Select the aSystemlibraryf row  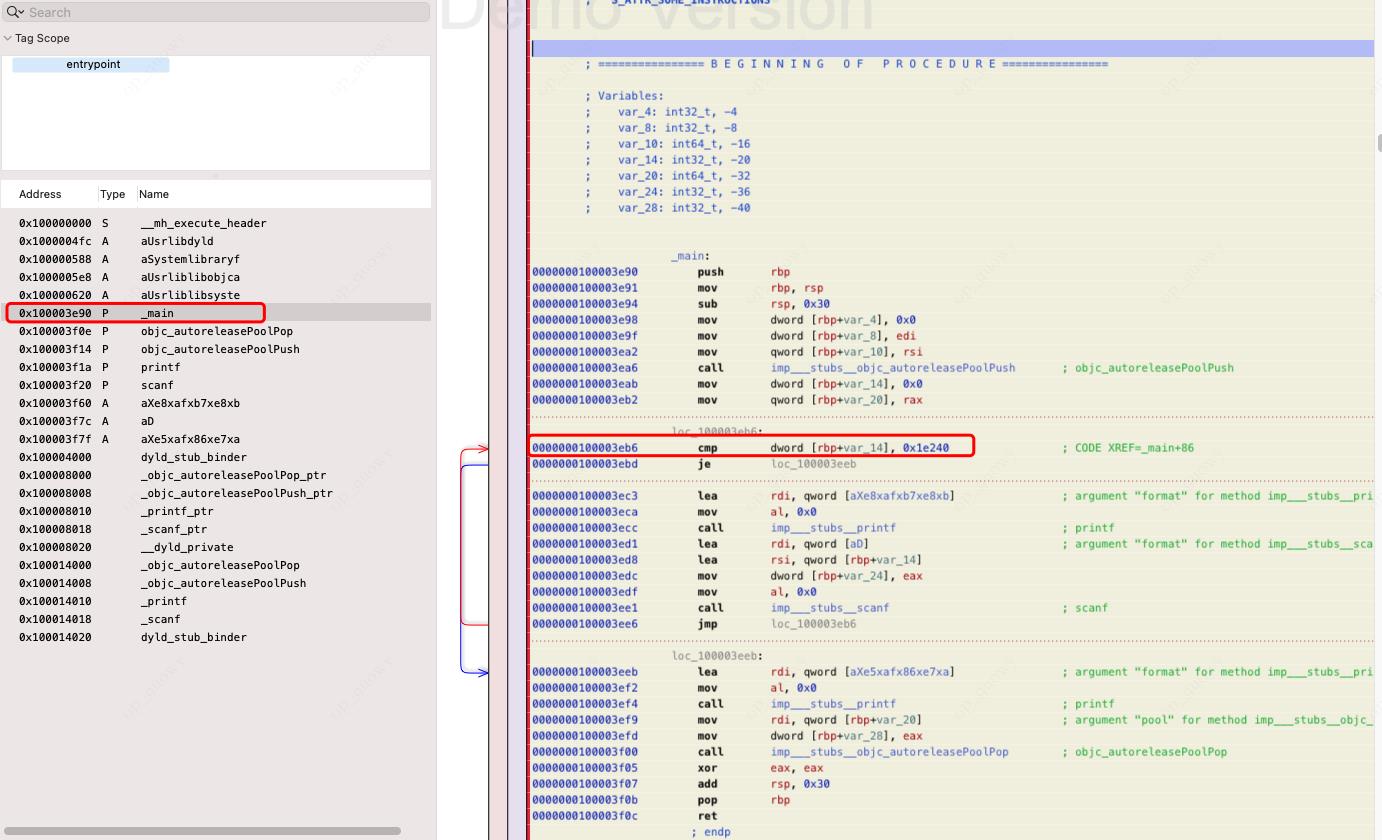216,259
